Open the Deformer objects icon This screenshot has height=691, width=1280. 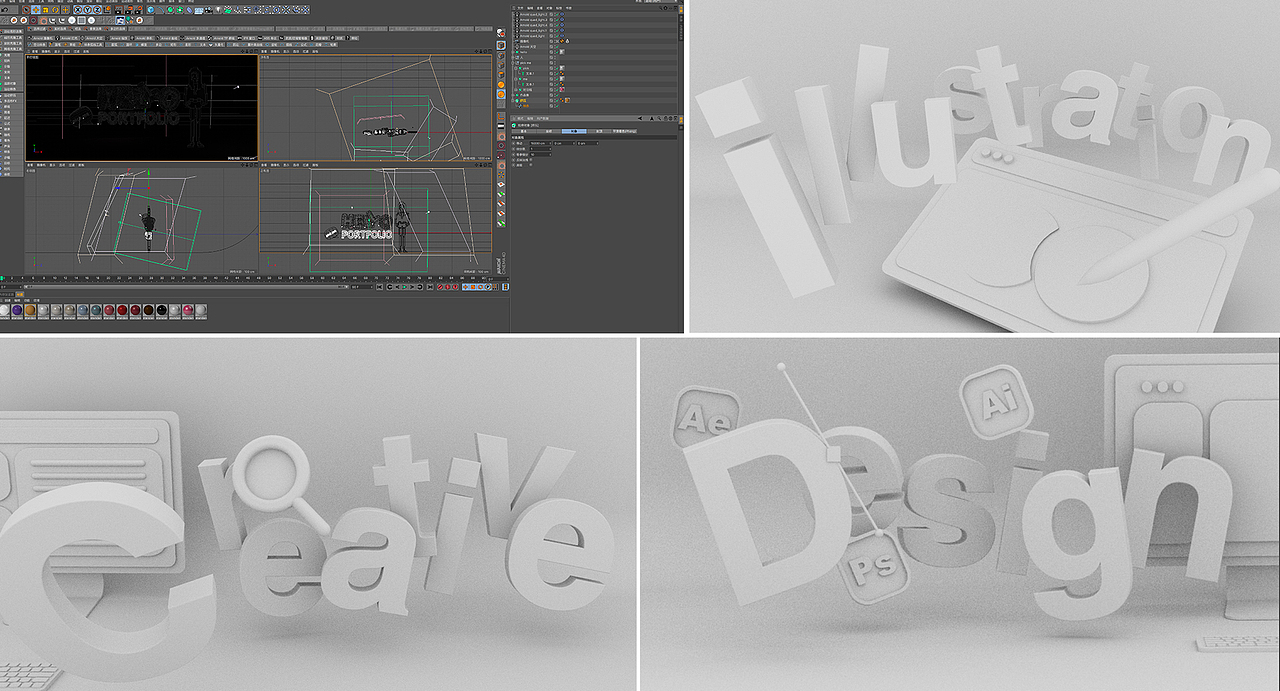point(190,10)
